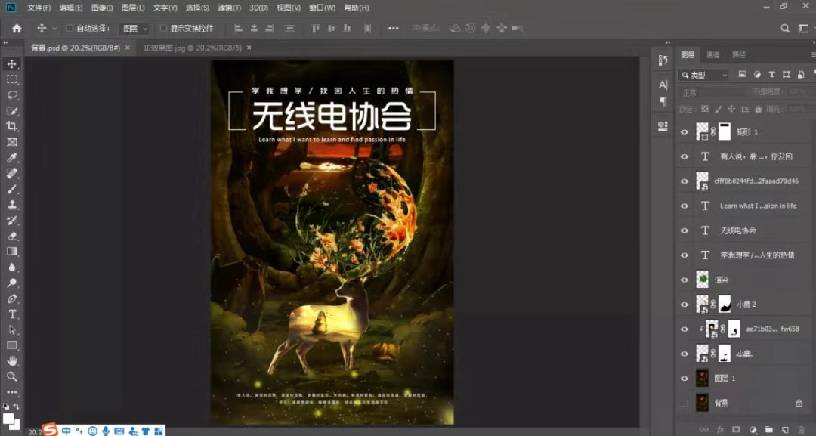Click the pixel layer filter icon
This screenshot has height=436, width=816.
coord(743,75)
